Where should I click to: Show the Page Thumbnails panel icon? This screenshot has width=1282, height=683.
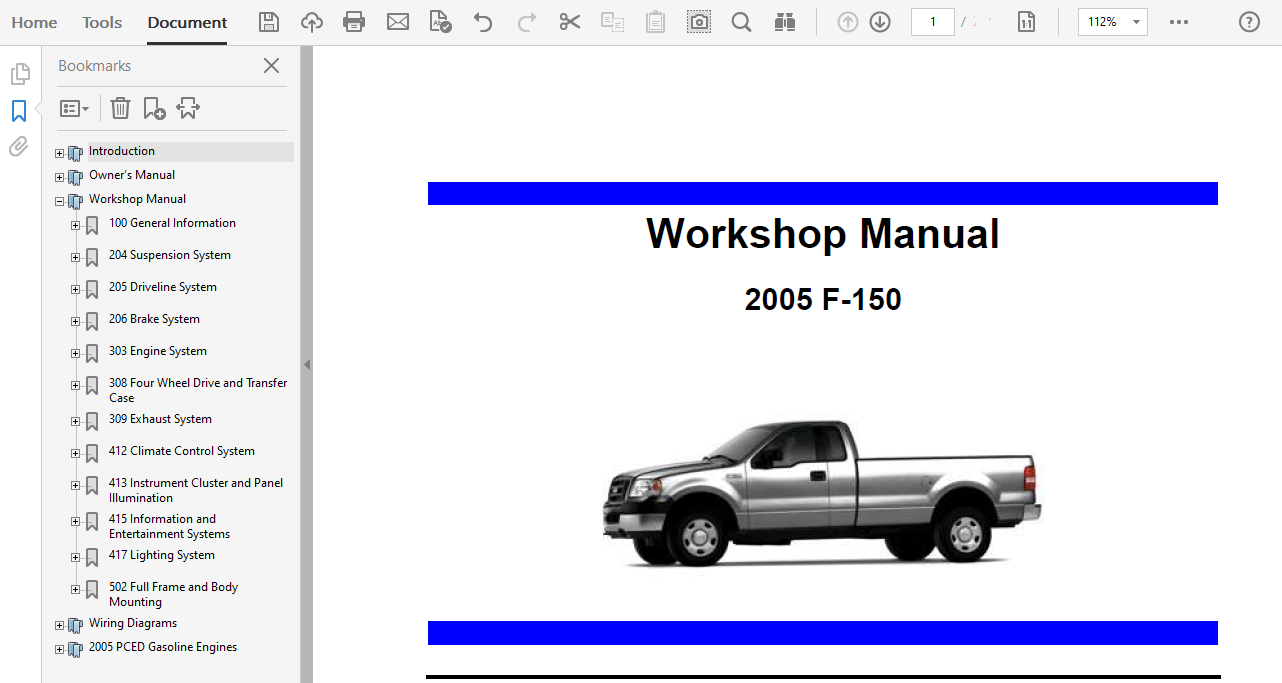(x=19, y=74)
